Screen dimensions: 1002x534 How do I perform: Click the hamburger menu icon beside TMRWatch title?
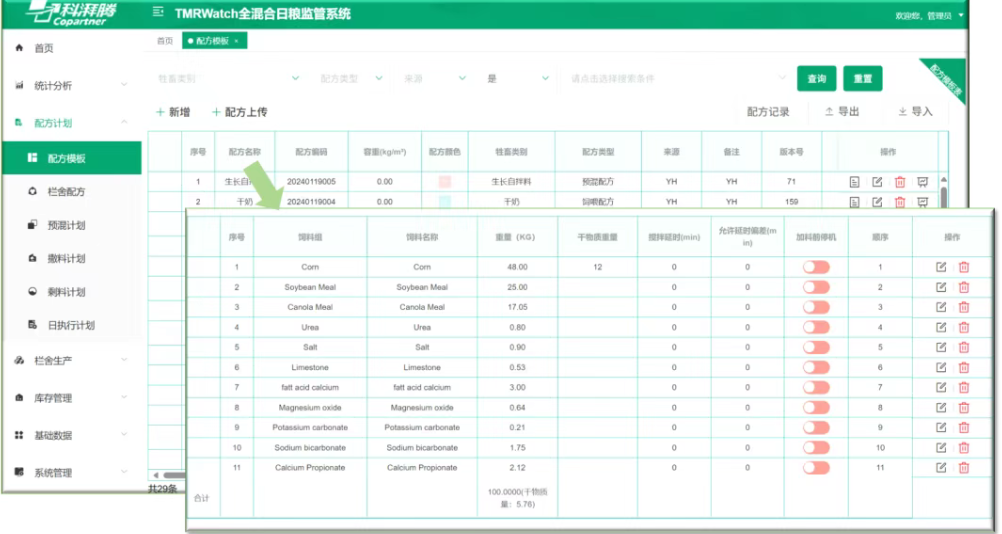click(x=158, y=13)
